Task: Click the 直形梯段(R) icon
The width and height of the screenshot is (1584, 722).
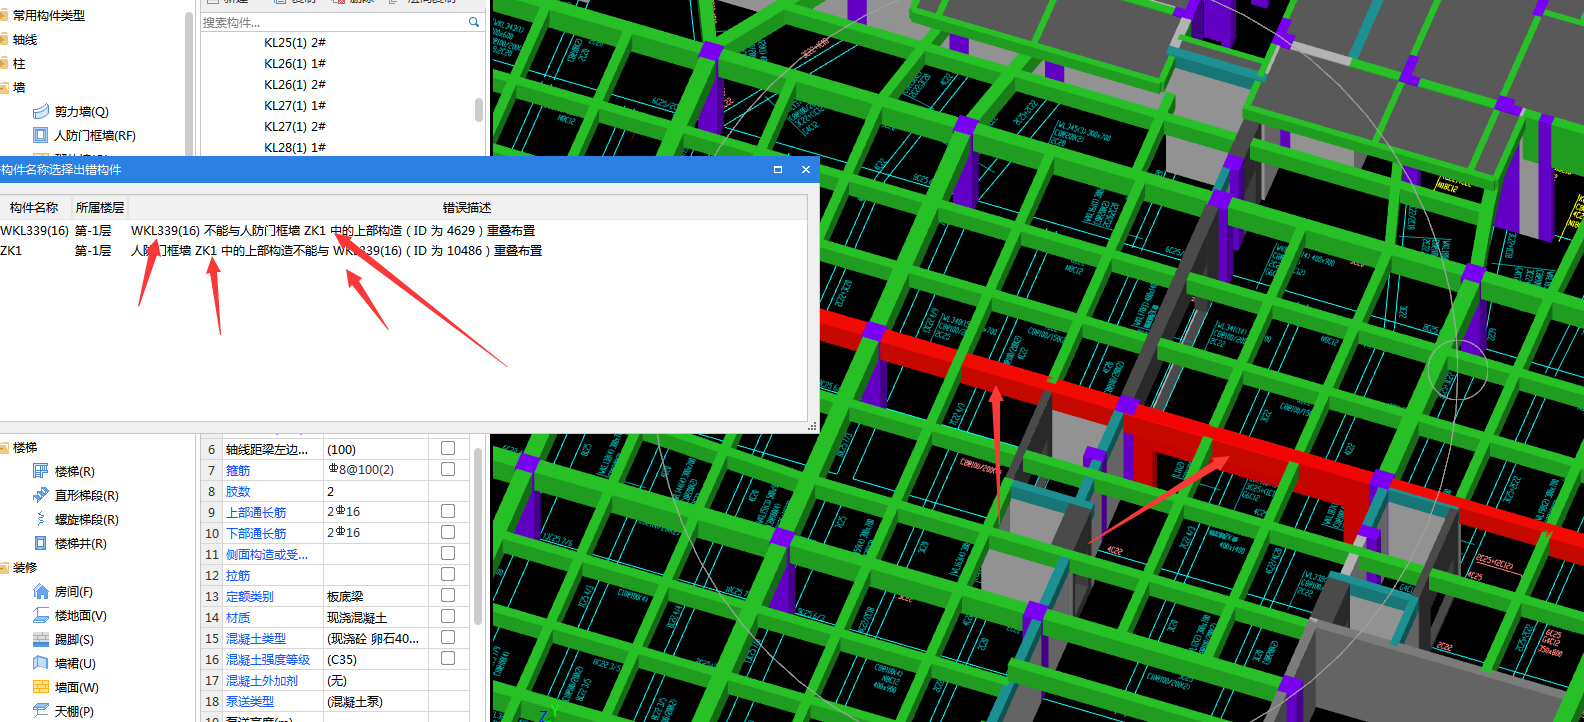Action: tap(41, 495)
